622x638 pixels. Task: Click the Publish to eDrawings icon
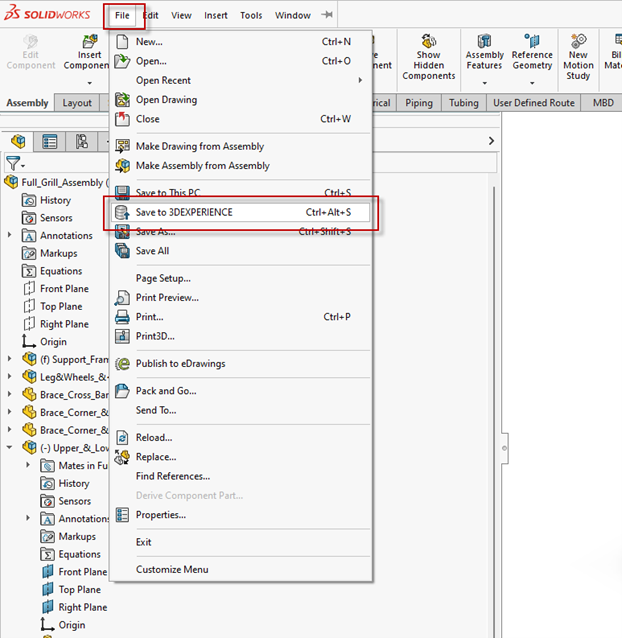pyautogui.click(x=122, y=363)
